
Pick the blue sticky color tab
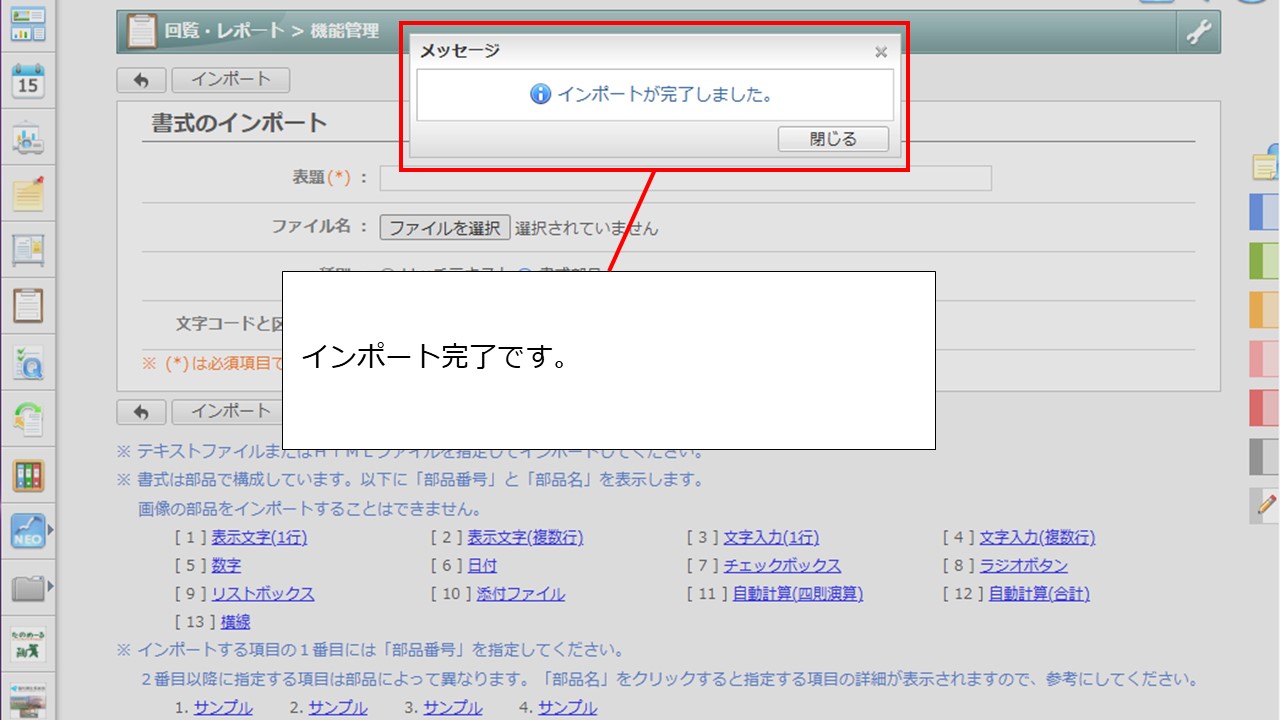pos(1265,213)
